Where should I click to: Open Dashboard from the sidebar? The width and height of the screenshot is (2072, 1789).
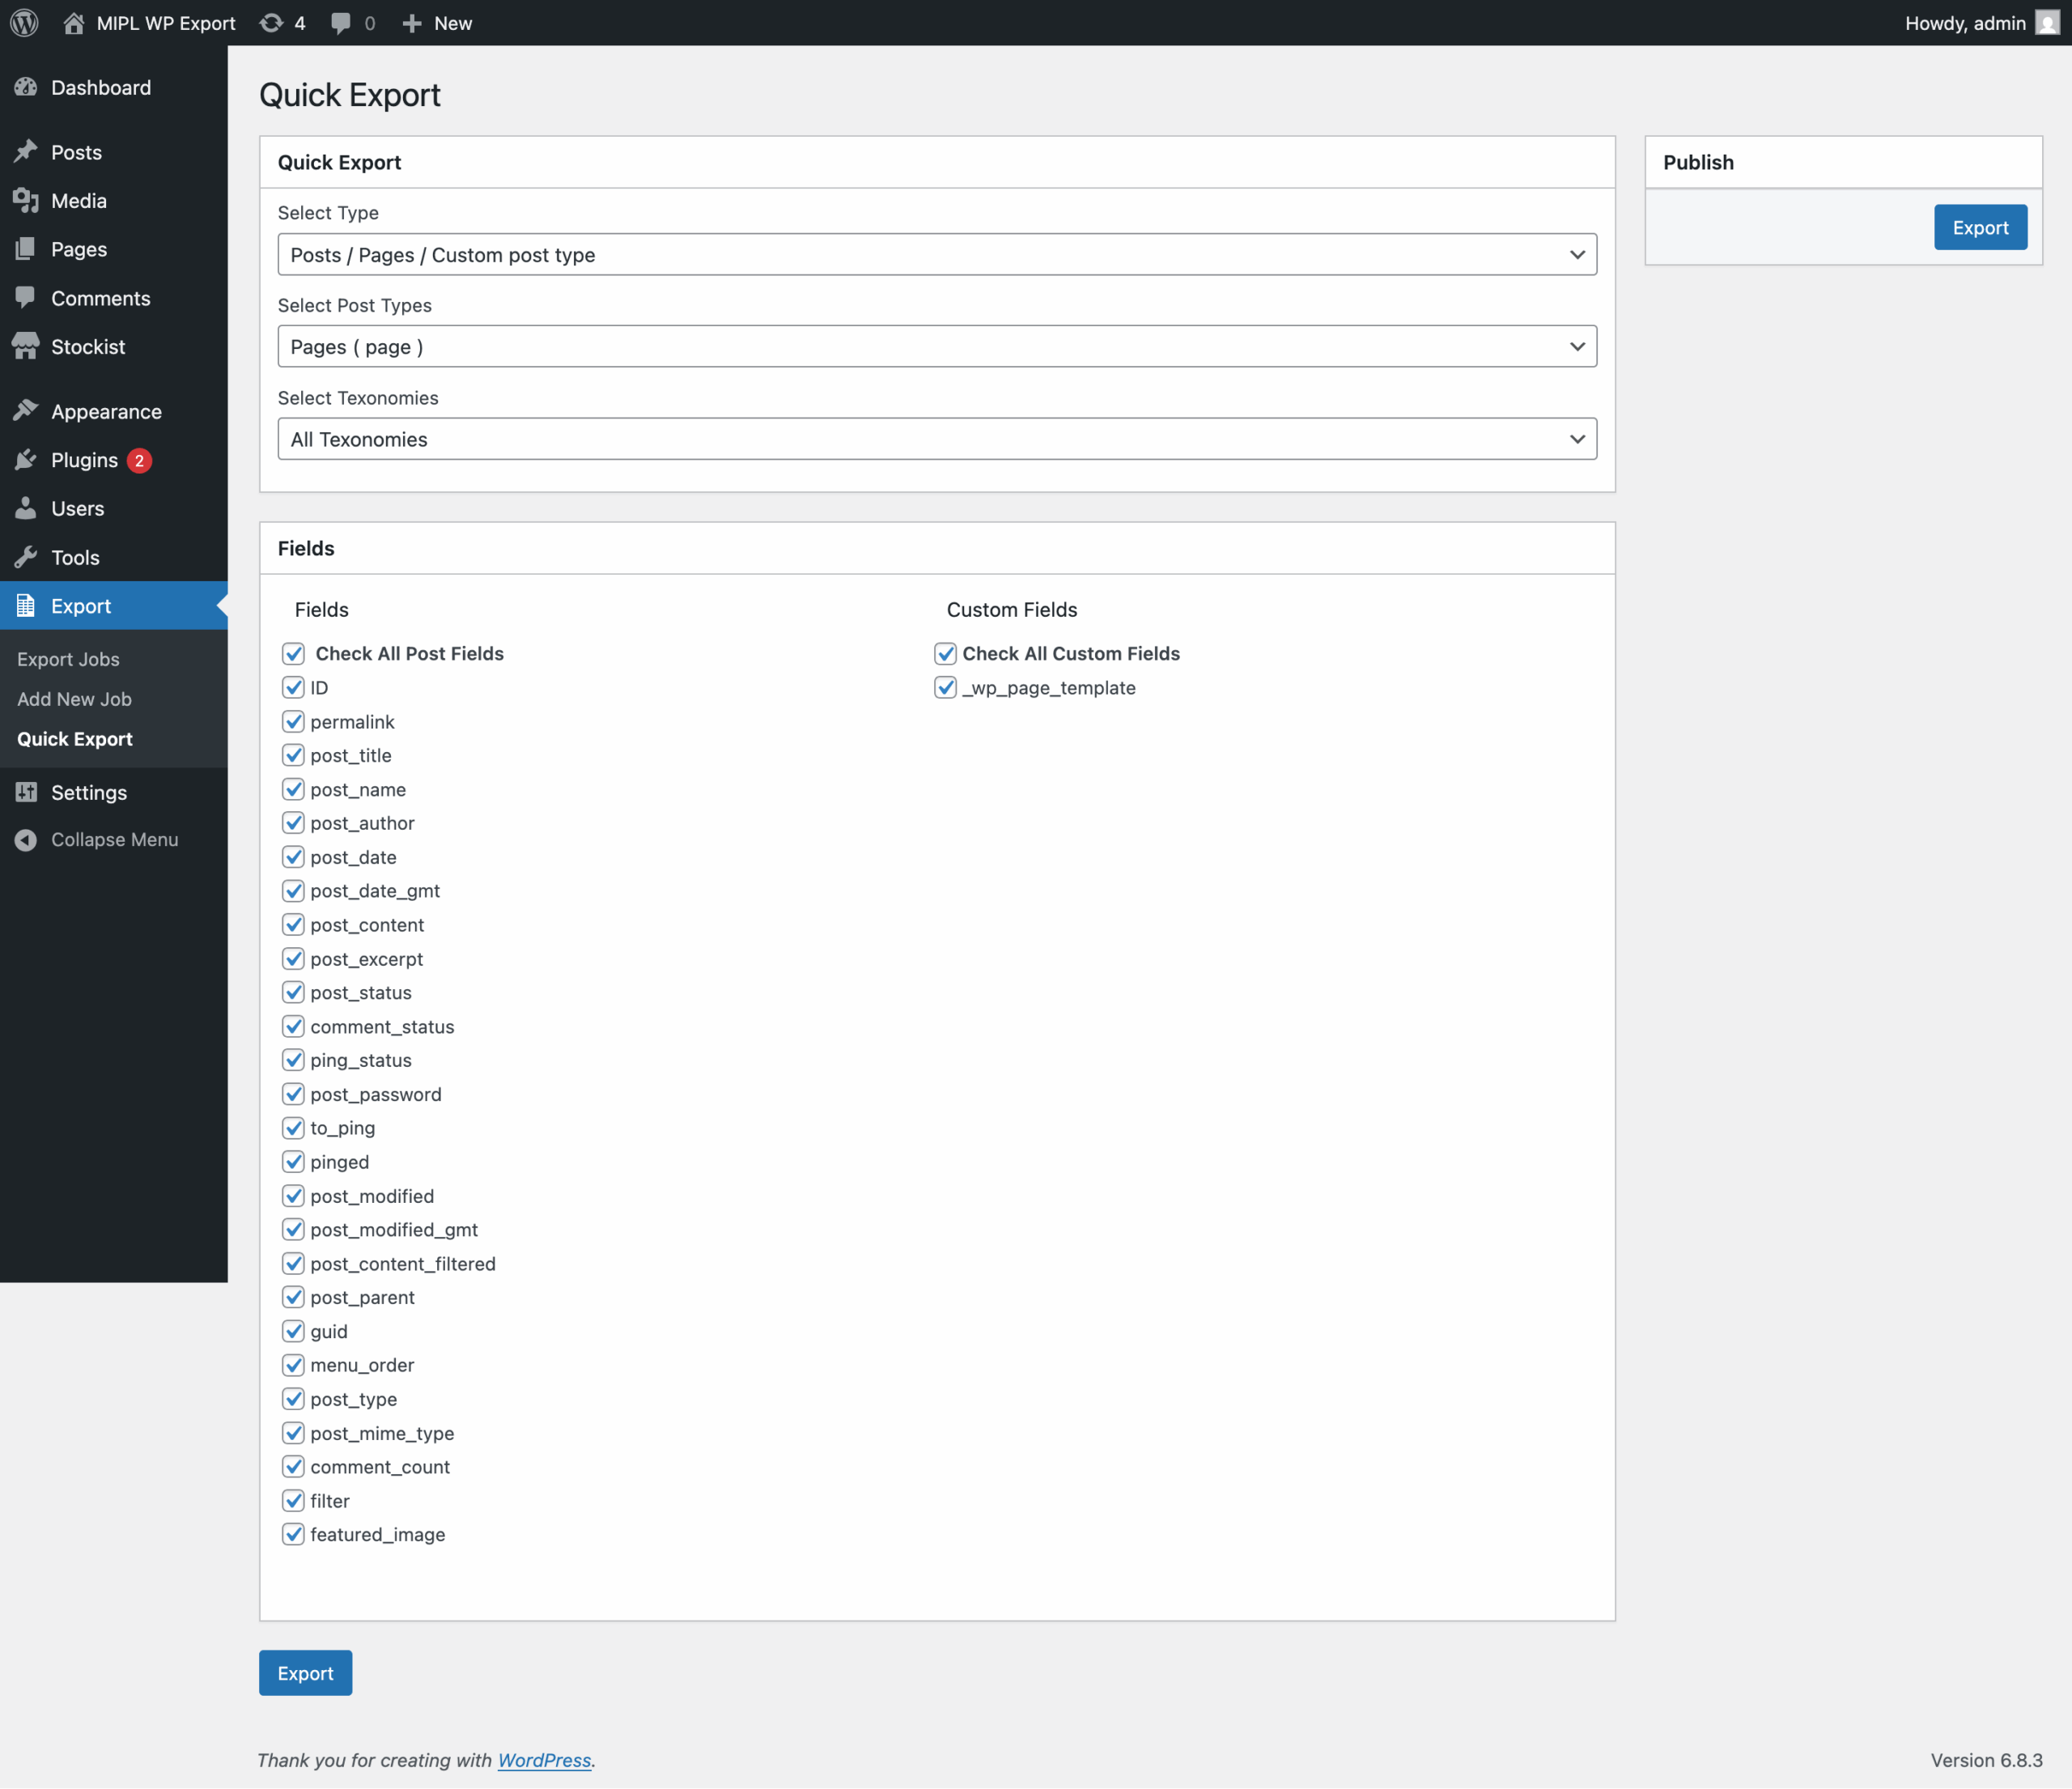tap(100, 87)
